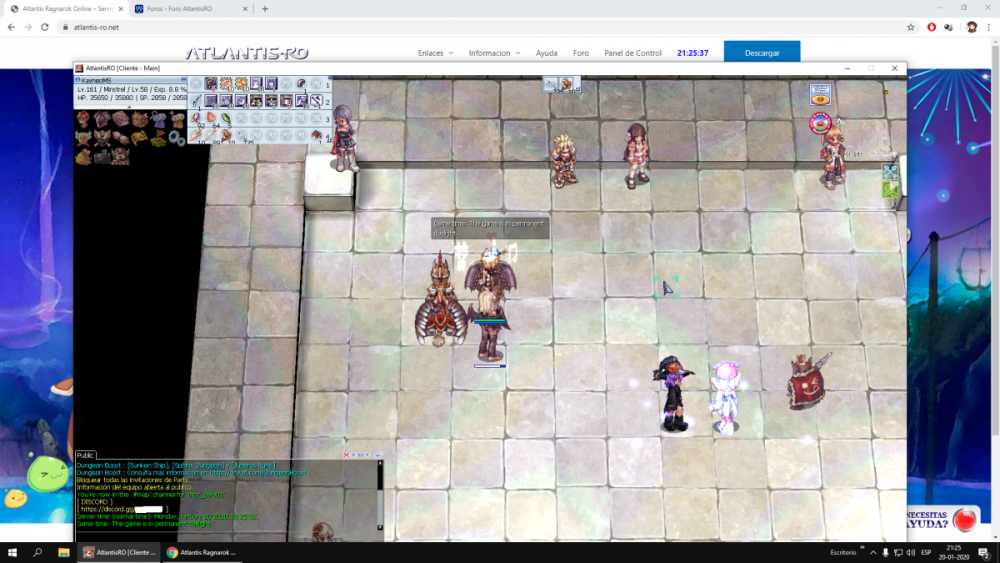This screenshot has width=1000, height=563.
Task: Open the Panel de Control link
Action: click(633, 53)
